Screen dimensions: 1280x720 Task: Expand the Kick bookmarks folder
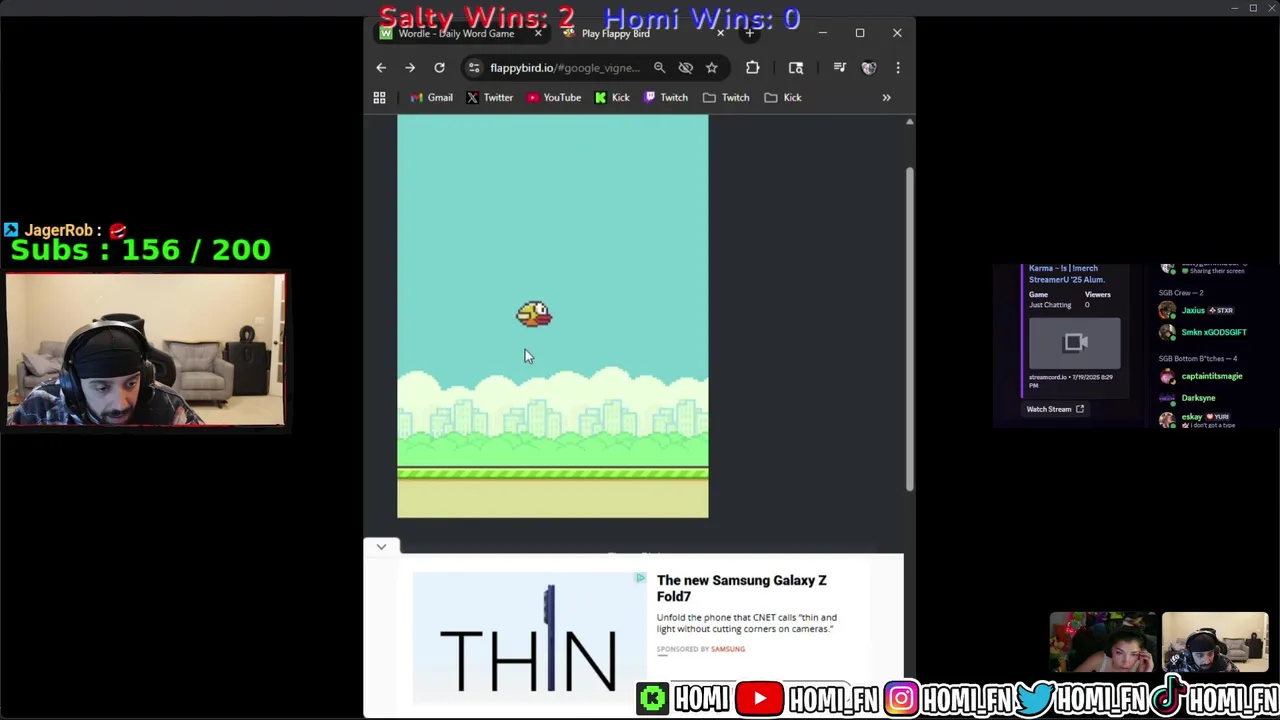783,98
